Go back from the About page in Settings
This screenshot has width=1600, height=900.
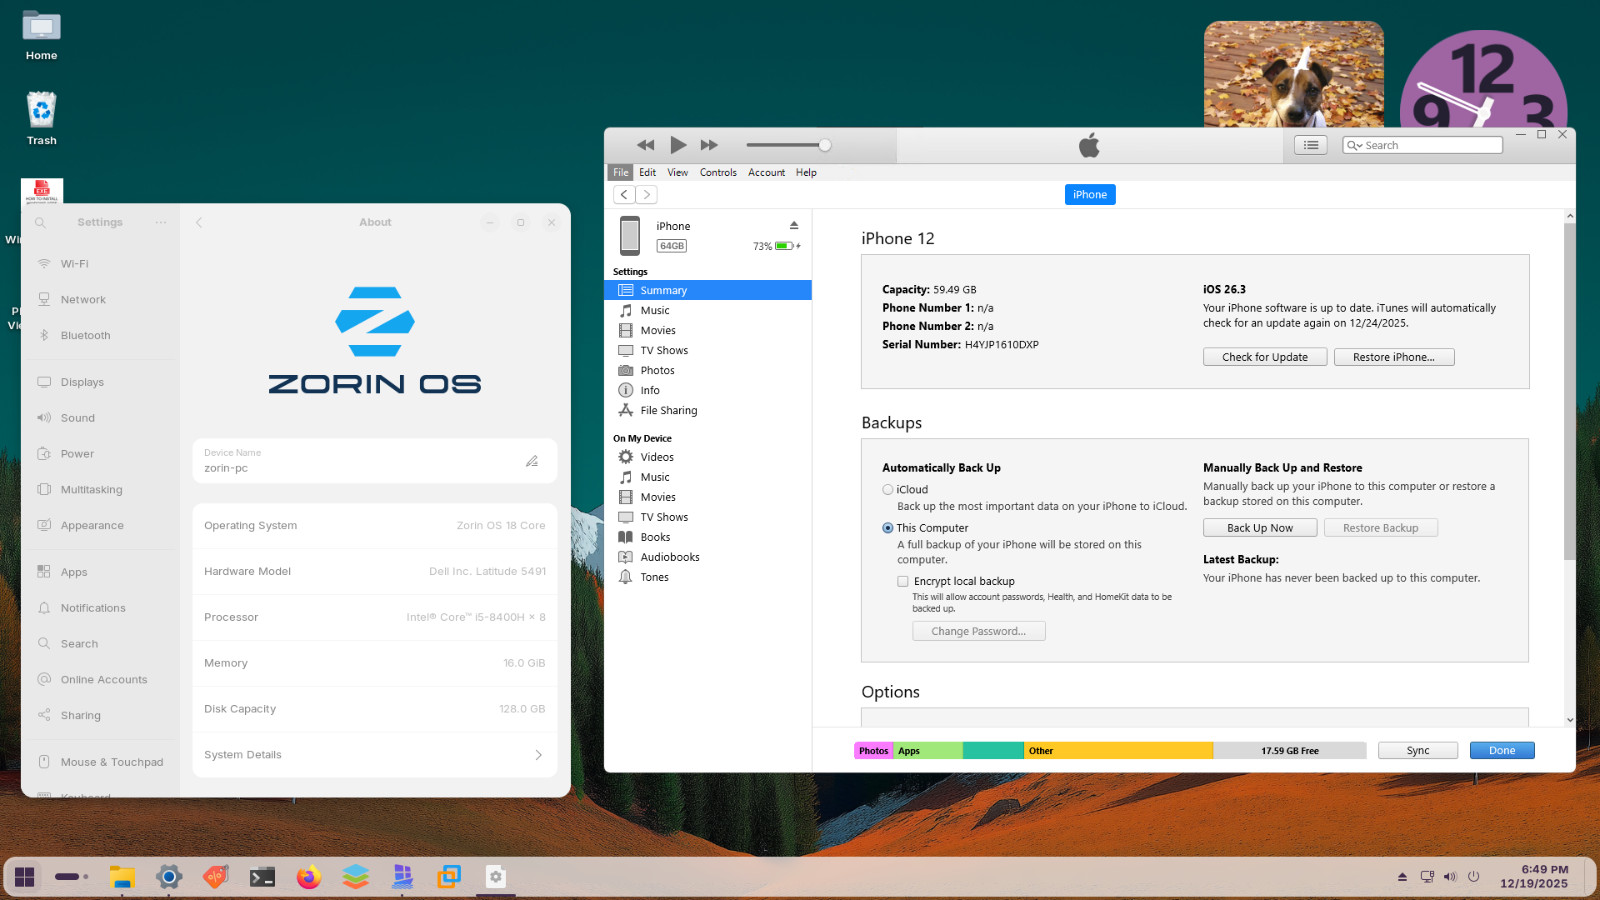tap(199, 222)
